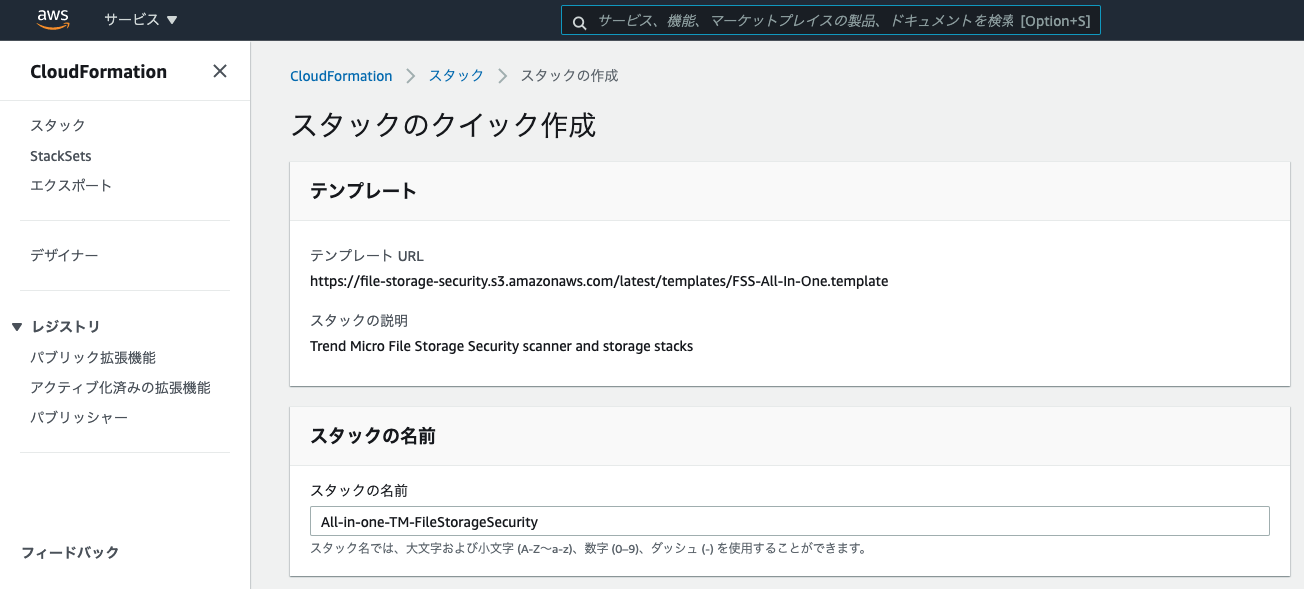Click the template URL text
The height and width of the screenshot is (589, 1304).
coord(599,281)
